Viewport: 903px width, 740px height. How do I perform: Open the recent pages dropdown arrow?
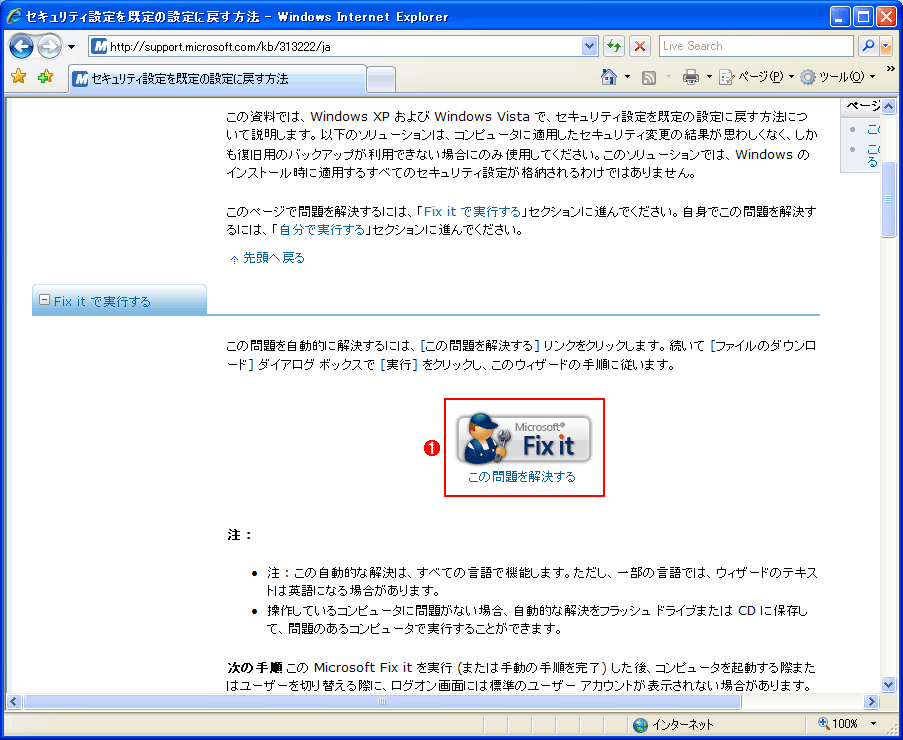[x=71, y=47]
